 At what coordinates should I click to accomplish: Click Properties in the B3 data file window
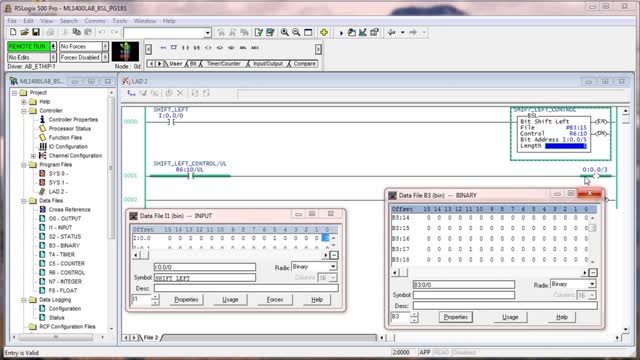[x=456, y=317]
